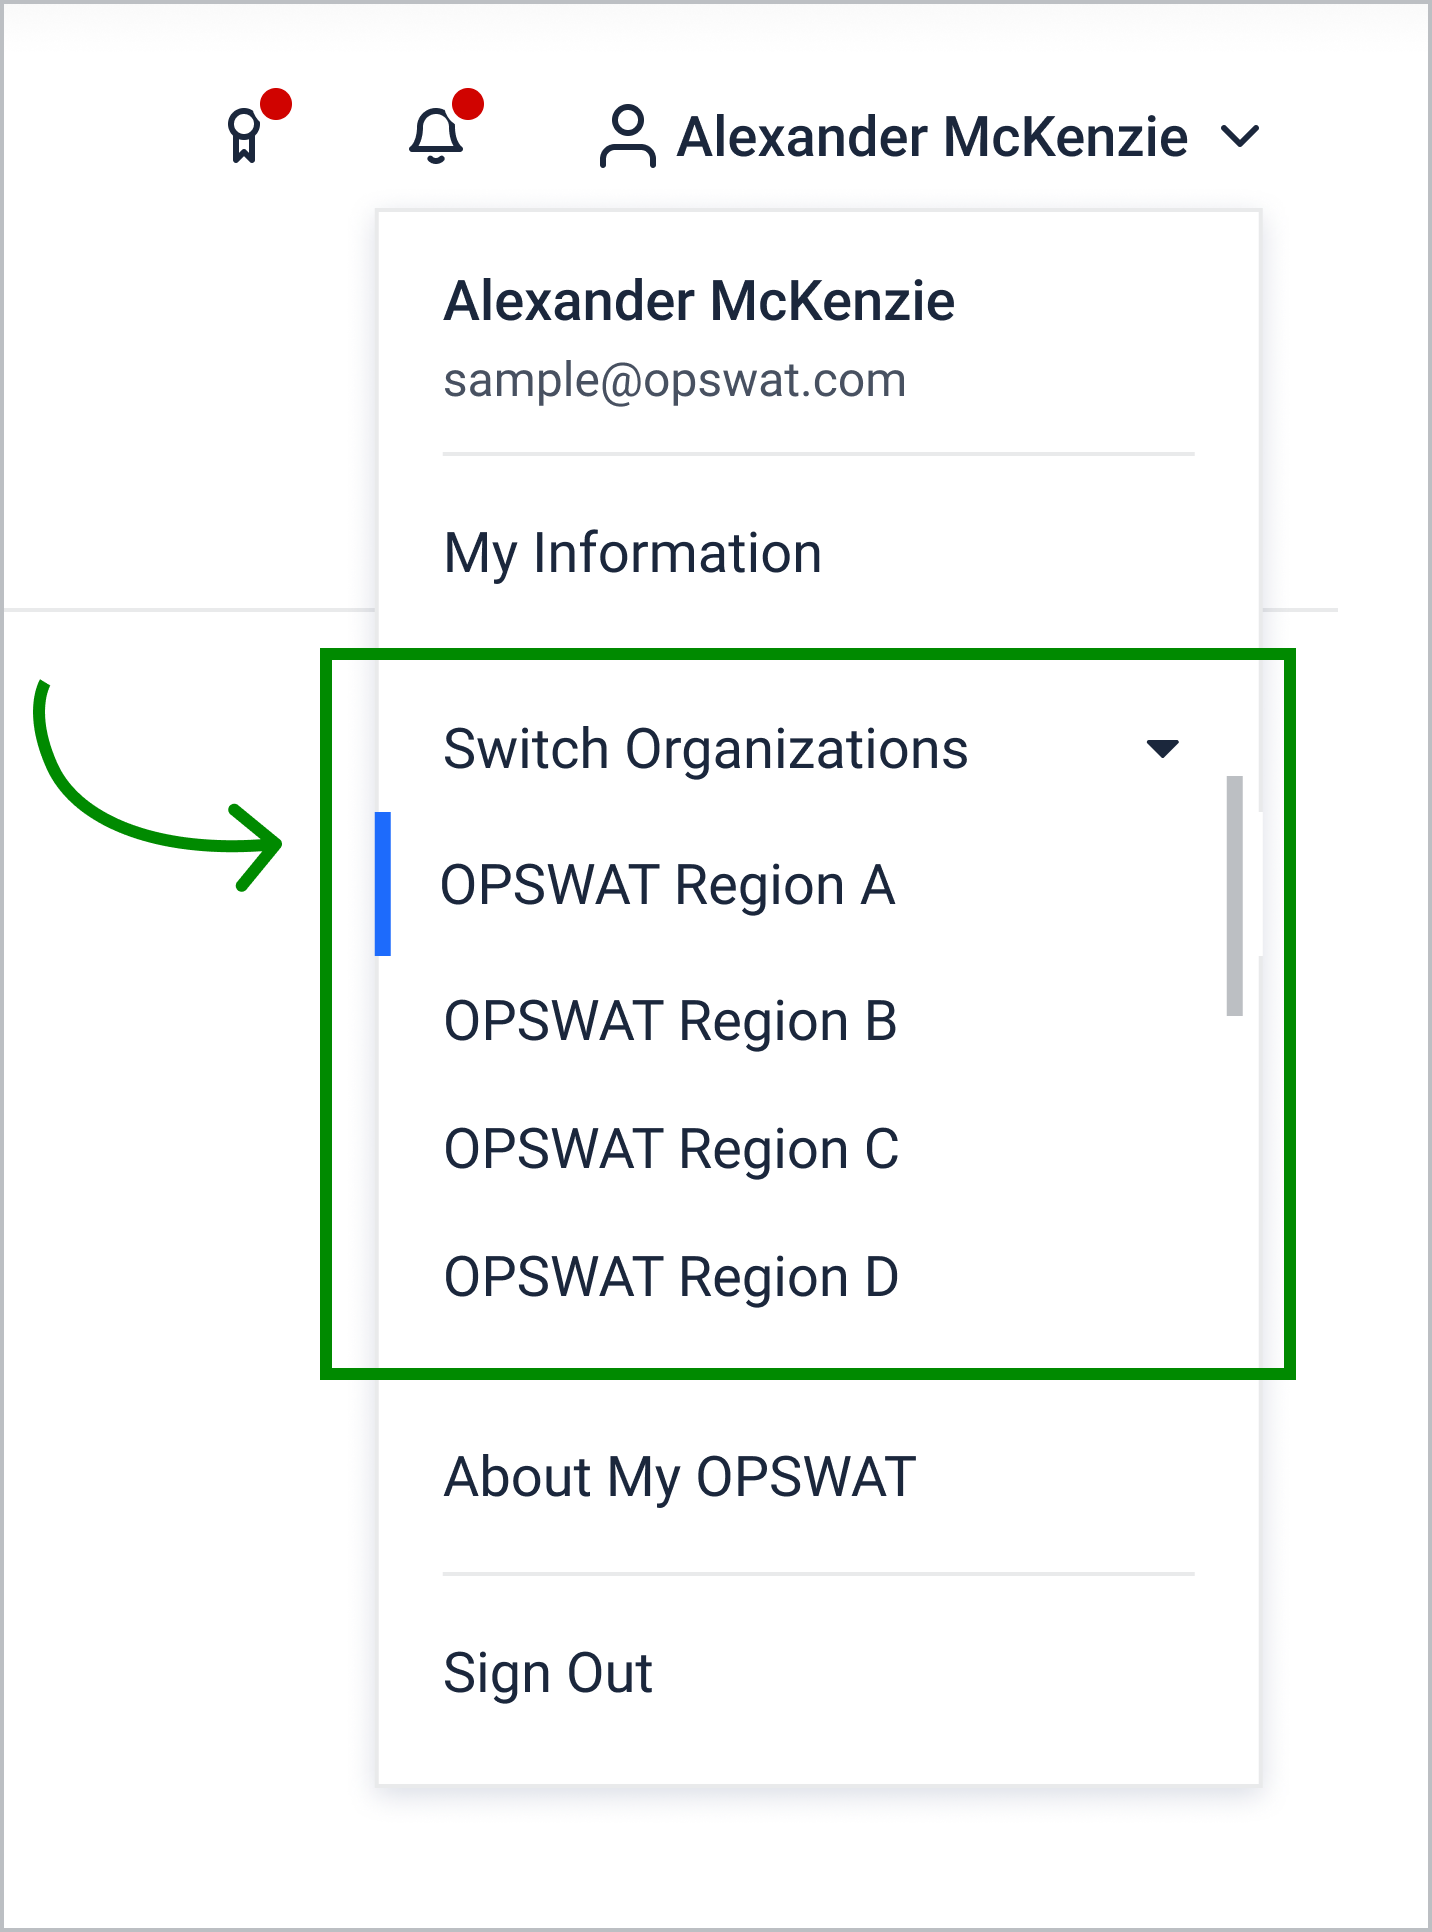Switch to OPSWAT Region D
Image resolution: width=1432 pixels, height=1932 pixels.
coord(671,1277)
